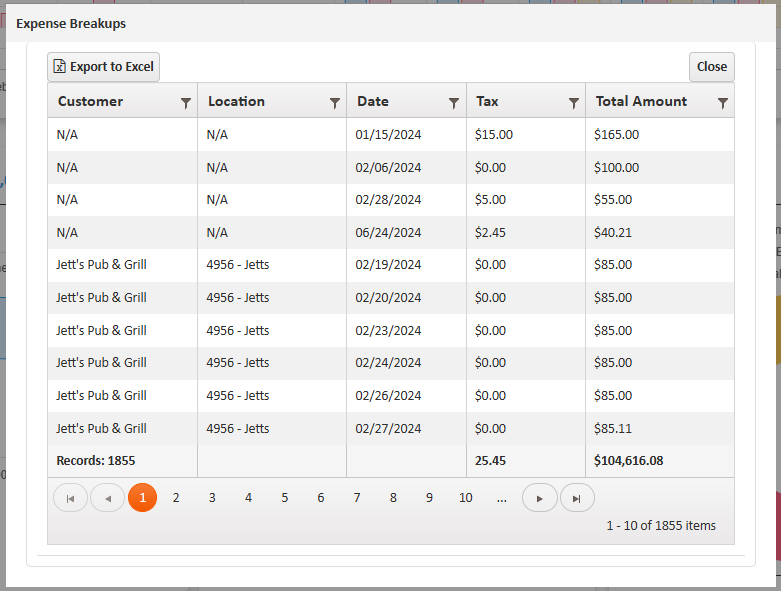This screenshot has height=591, width=781.
Task: Sort by the Date column header
Action: (x=373, y=101)
